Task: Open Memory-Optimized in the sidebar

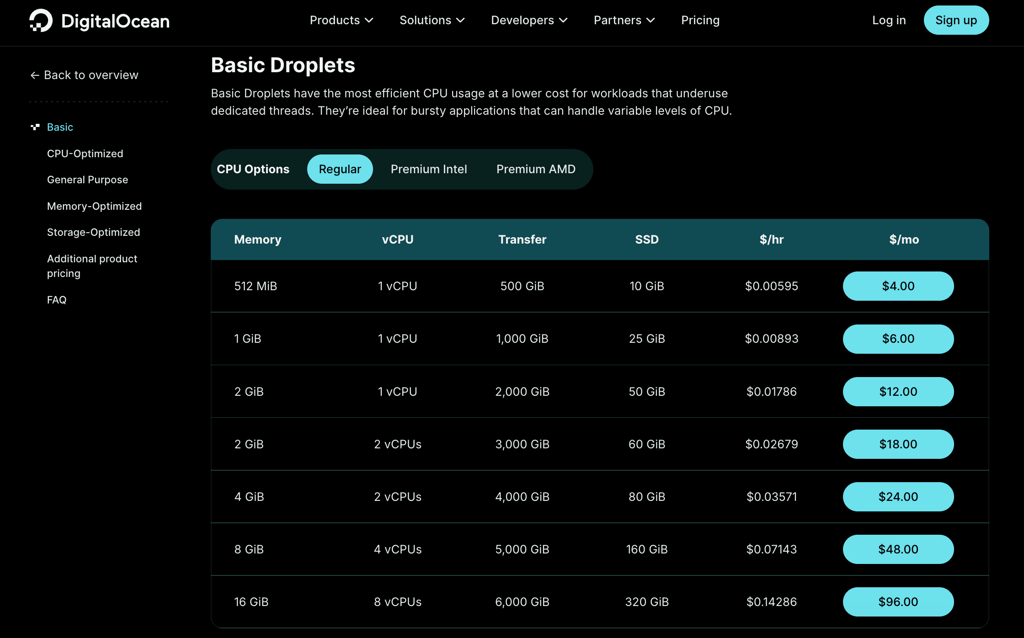Action: pyautogui.click(x=94, y=206)
